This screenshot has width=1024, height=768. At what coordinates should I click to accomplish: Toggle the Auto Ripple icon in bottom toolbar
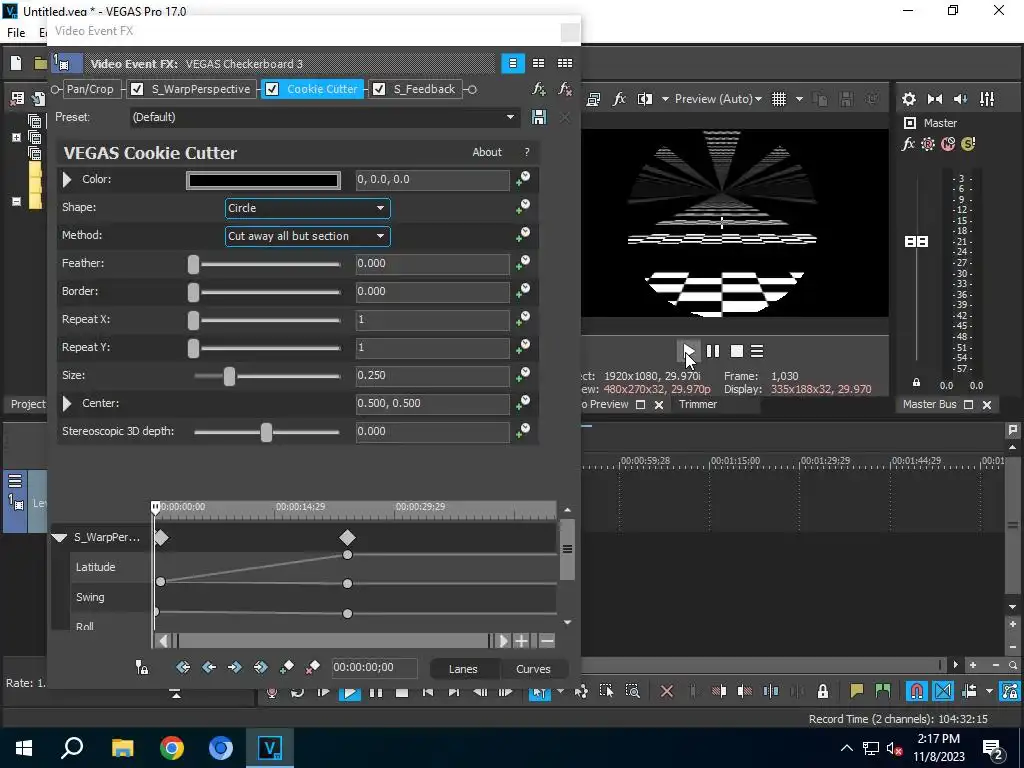[969, 691]
